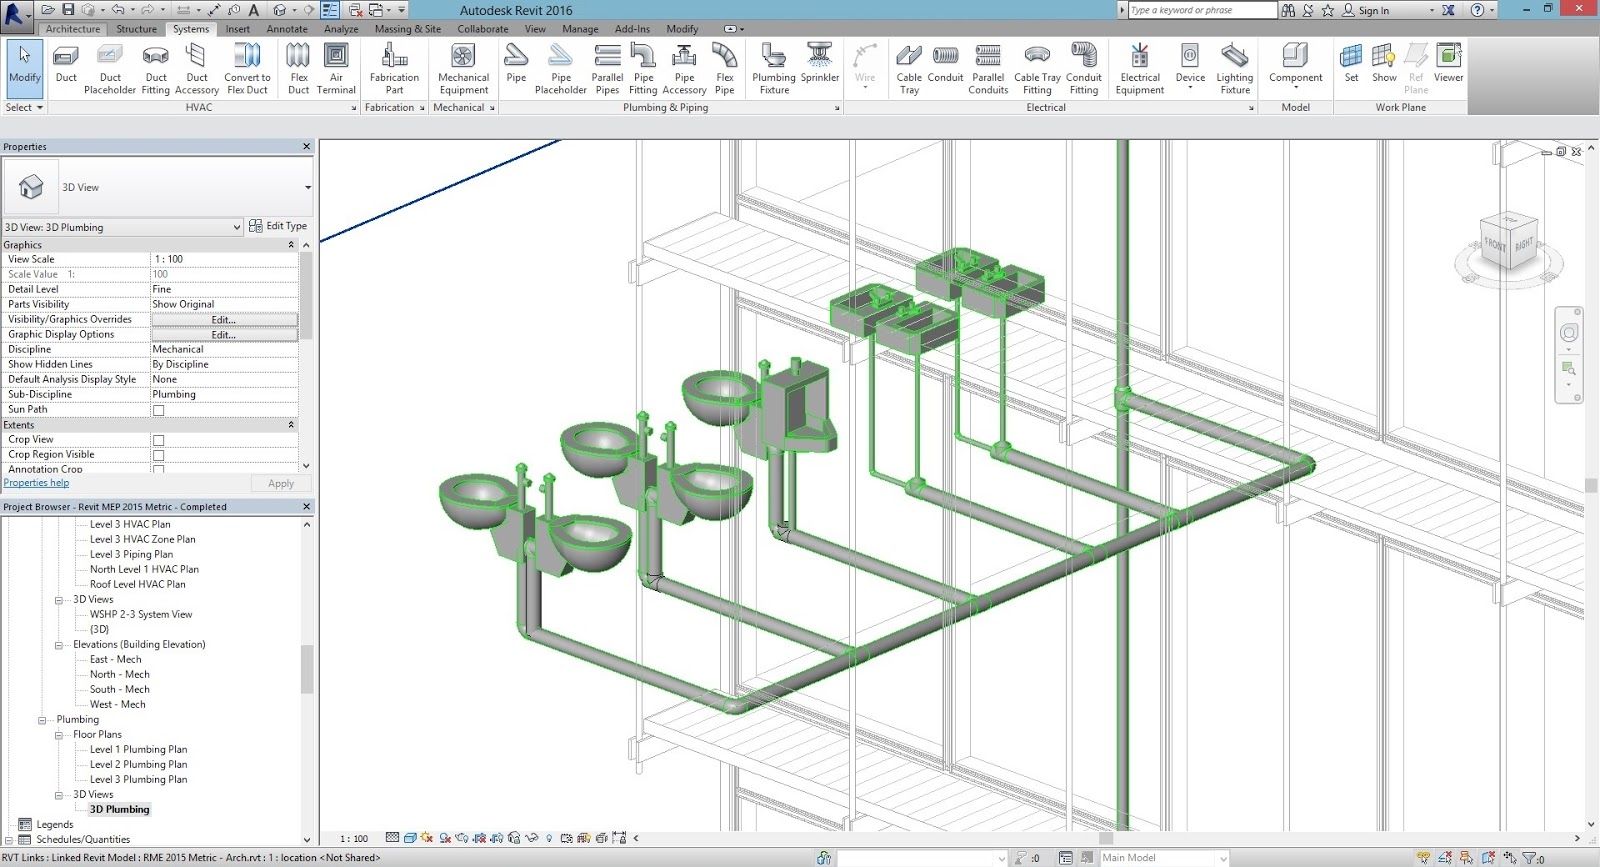Switch to the Manage tab

tap(580, 29)
